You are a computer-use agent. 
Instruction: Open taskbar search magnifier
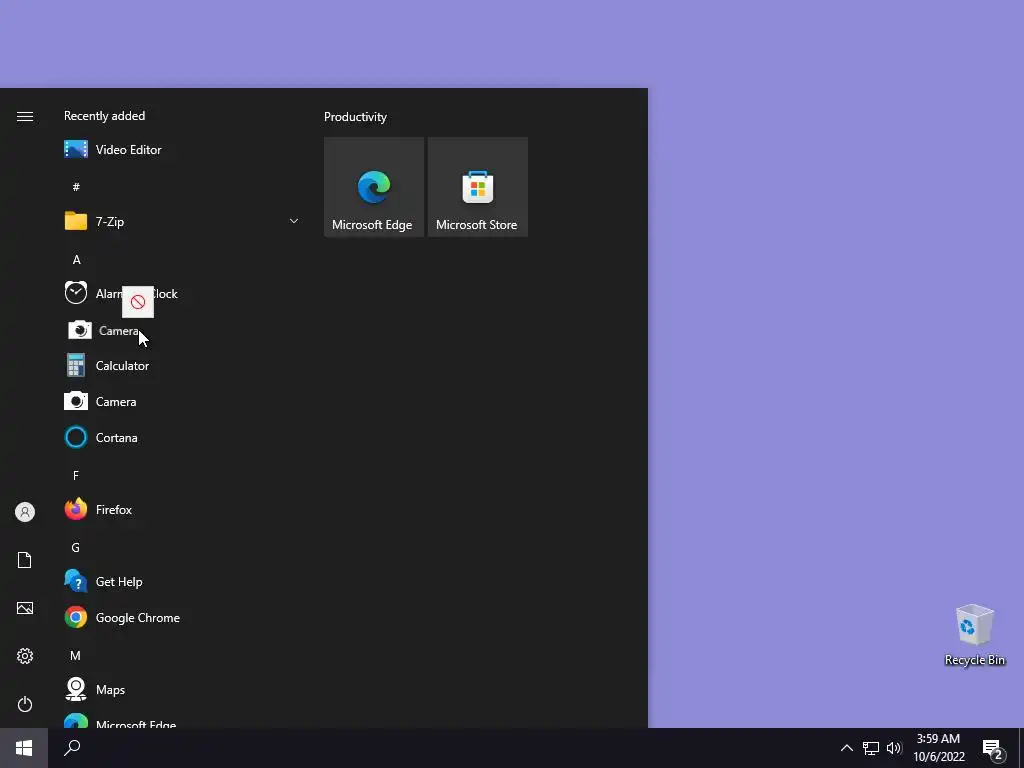[x=72, y=748]
